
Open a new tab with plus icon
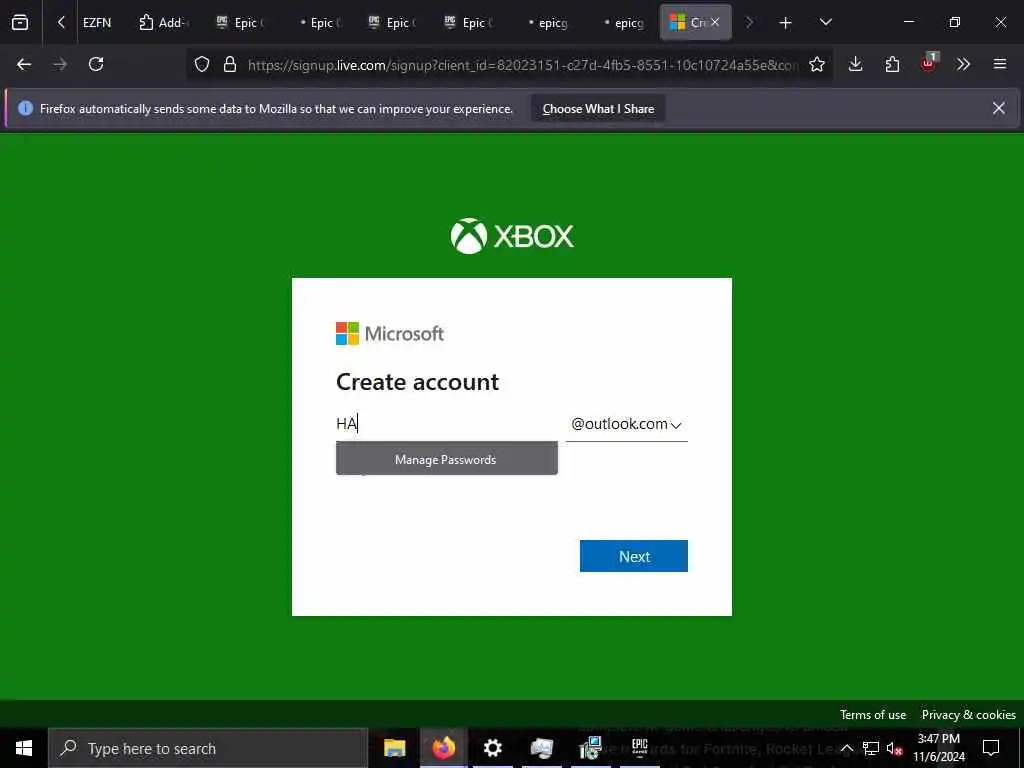click(786, 23)
